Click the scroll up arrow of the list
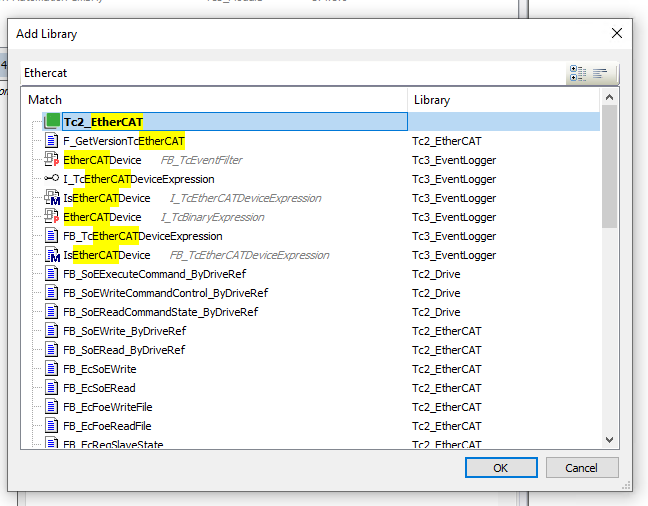Screen dimensions: 648x506 [x=609, y=98]
